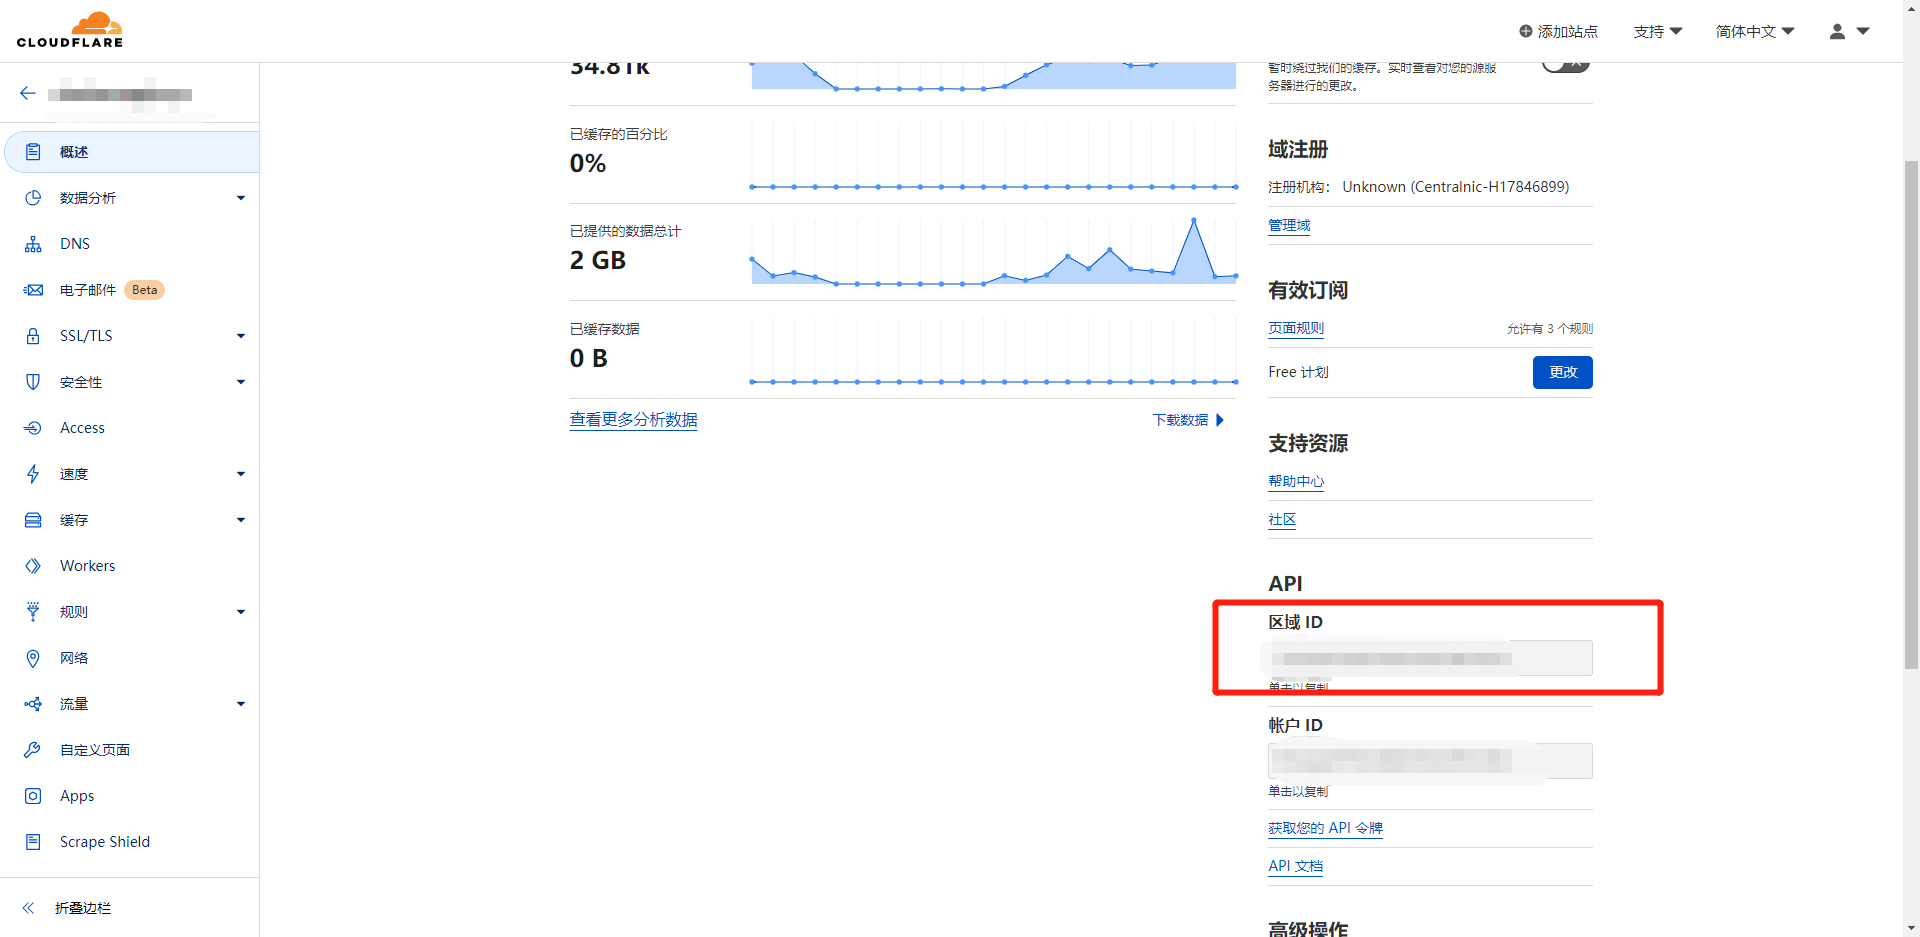Open the 简体中文 language dropdown
This screenshot has height=937, width=1920.
pos(1755,32)
